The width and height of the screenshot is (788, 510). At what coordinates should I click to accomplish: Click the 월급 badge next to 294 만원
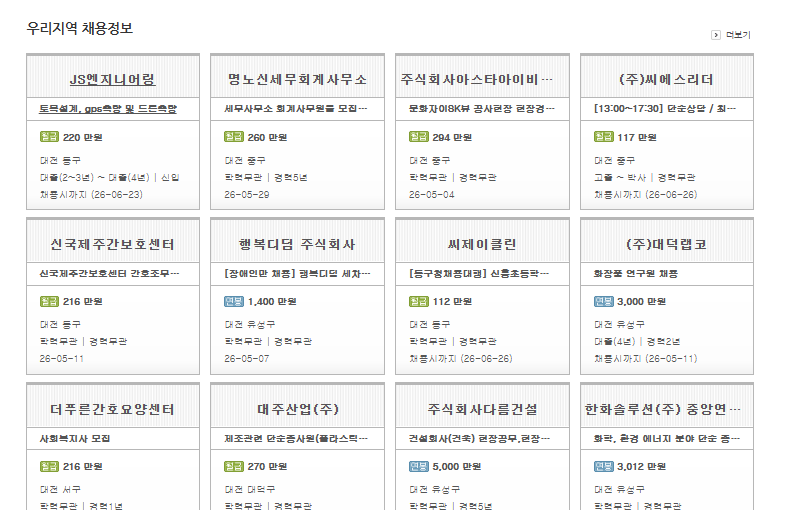tap(419, 137)
